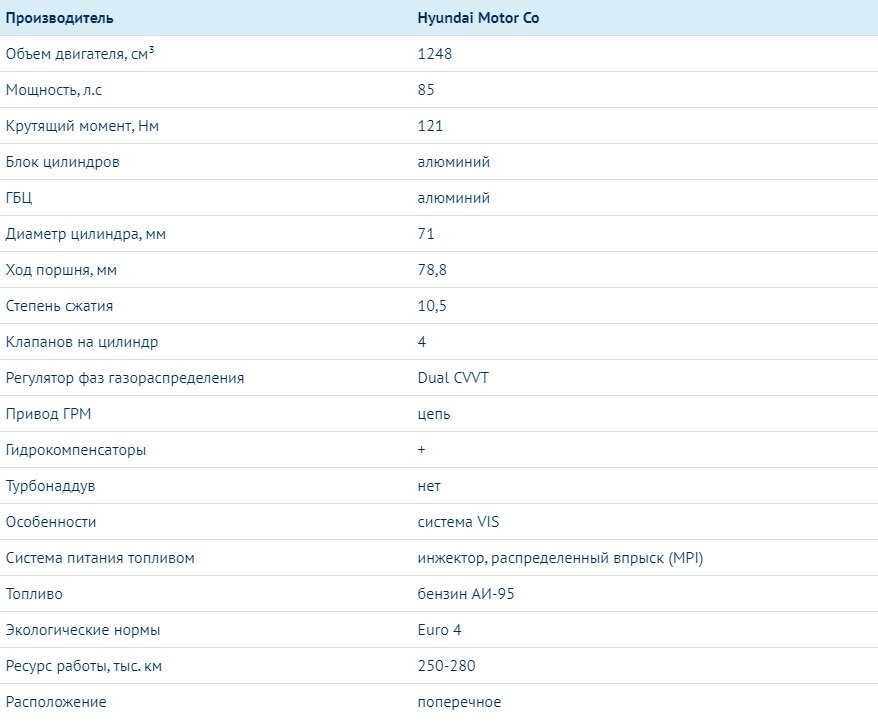Click the 'Топливо' label
The height and width of the screenshot is (722, 878).
tap(34, 594)
